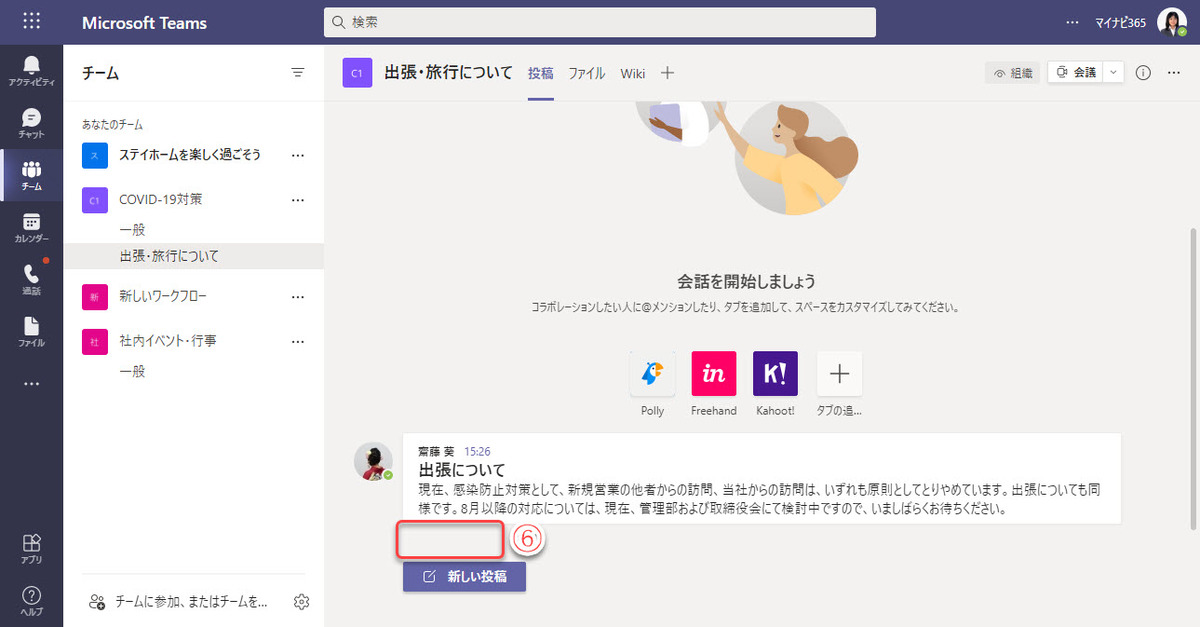The width and height of the screenshot is (1200, 627).
Task: Start a meeting with 会議 button
Action: point(1075,73)
